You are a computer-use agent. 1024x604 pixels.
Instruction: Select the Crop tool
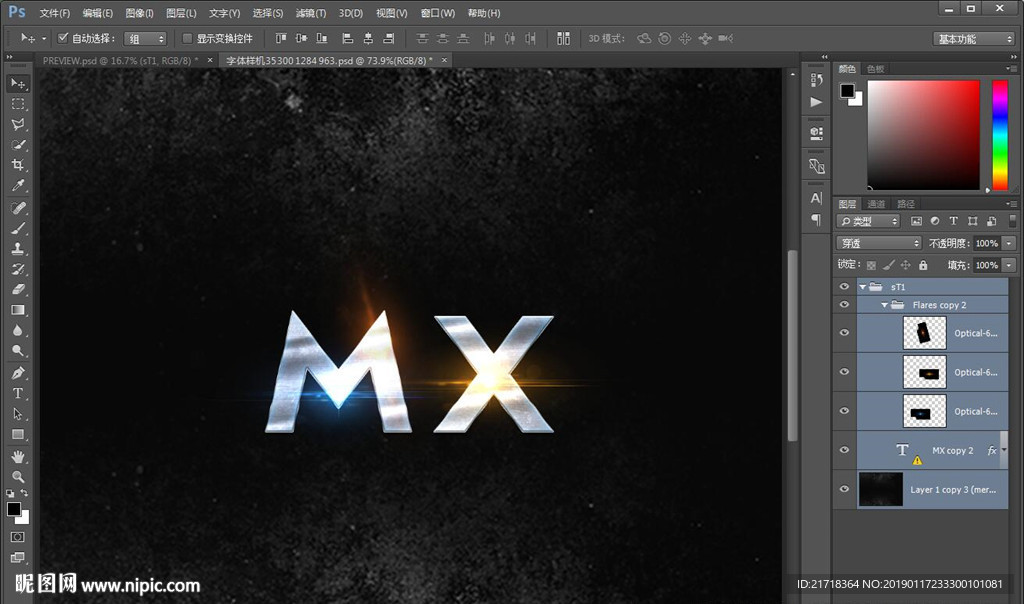18,166
